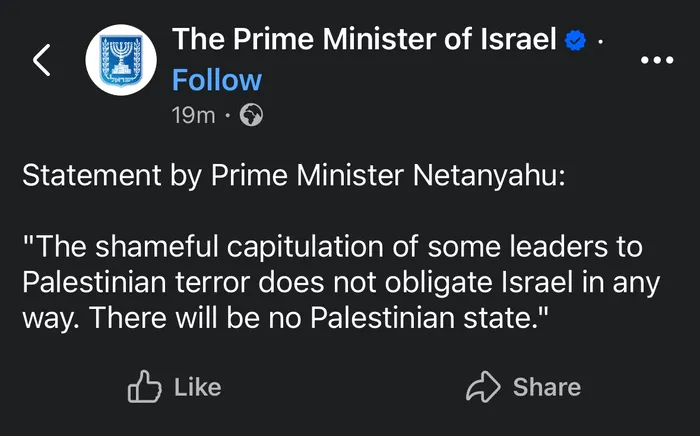Tap the thumbs-up Like icon

pyautogui.click(x=144, y=387)
